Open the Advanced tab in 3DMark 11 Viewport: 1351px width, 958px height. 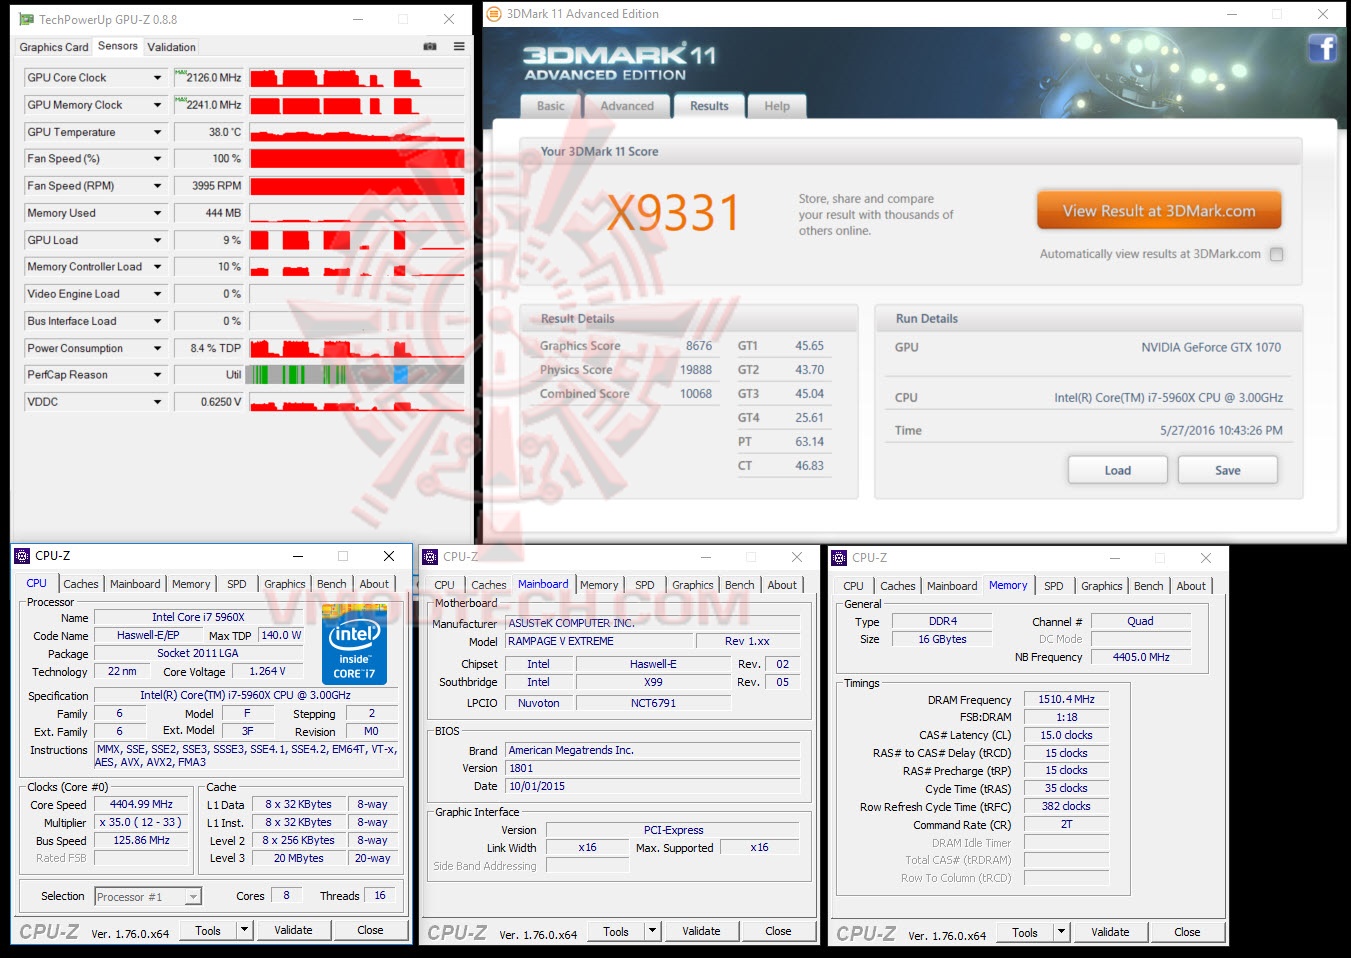pos(627,106)
